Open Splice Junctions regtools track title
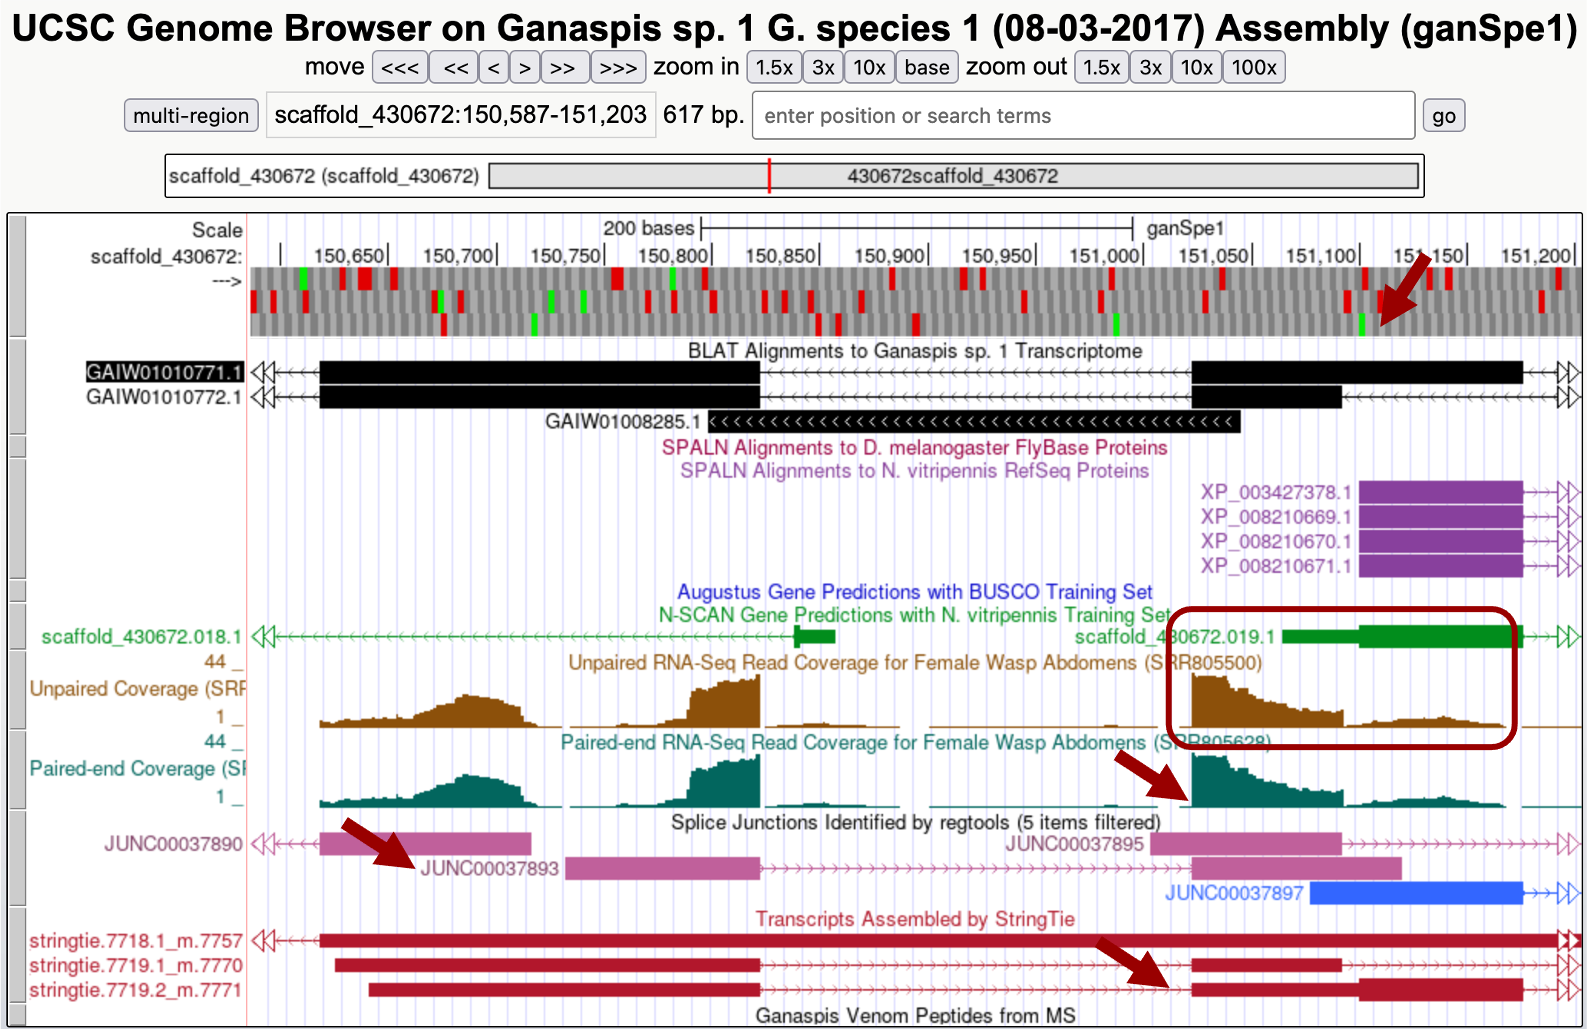Viewport: 1587px width, 1029px height. click(915, 823)
